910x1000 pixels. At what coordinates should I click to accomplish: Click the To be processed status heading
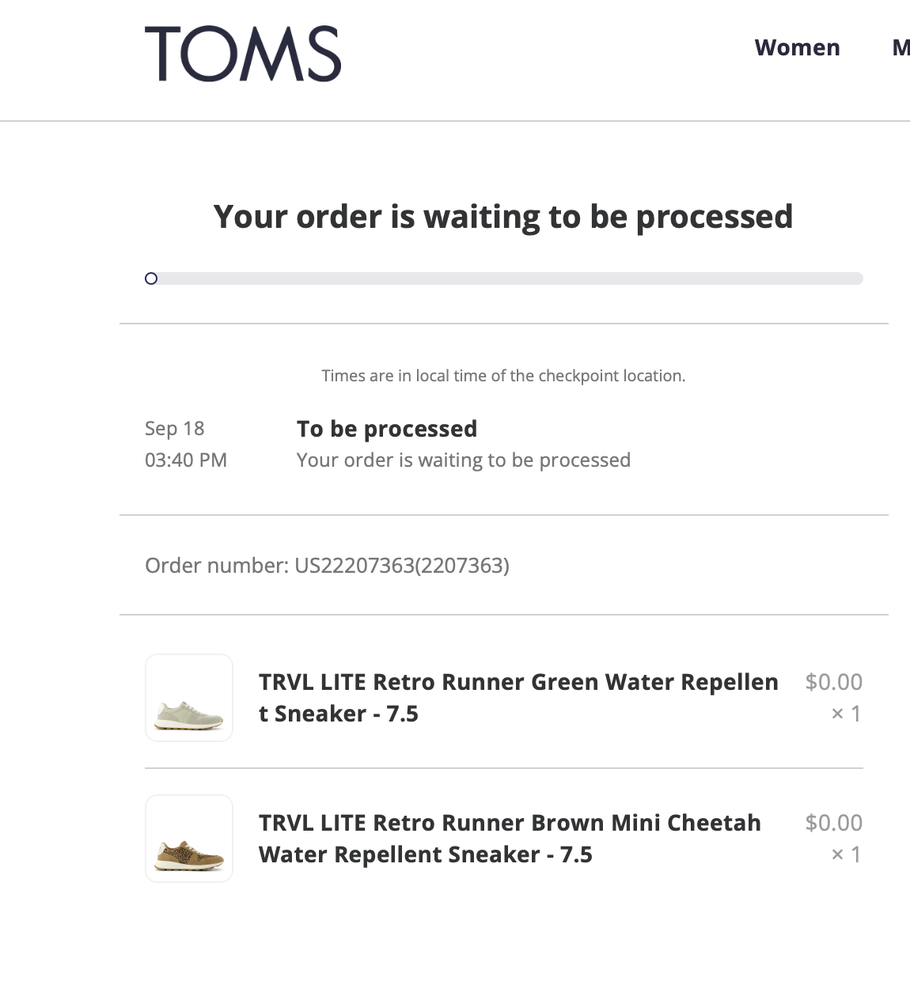click(x=386, y=428)
